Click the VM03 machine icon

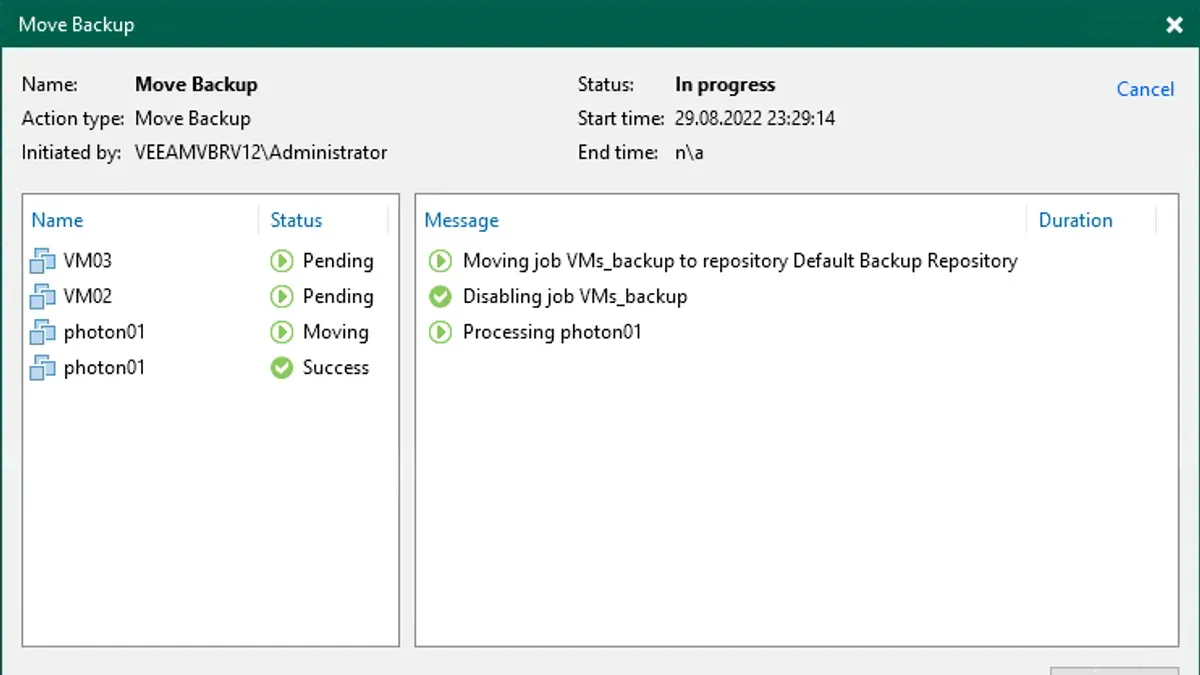42,262
